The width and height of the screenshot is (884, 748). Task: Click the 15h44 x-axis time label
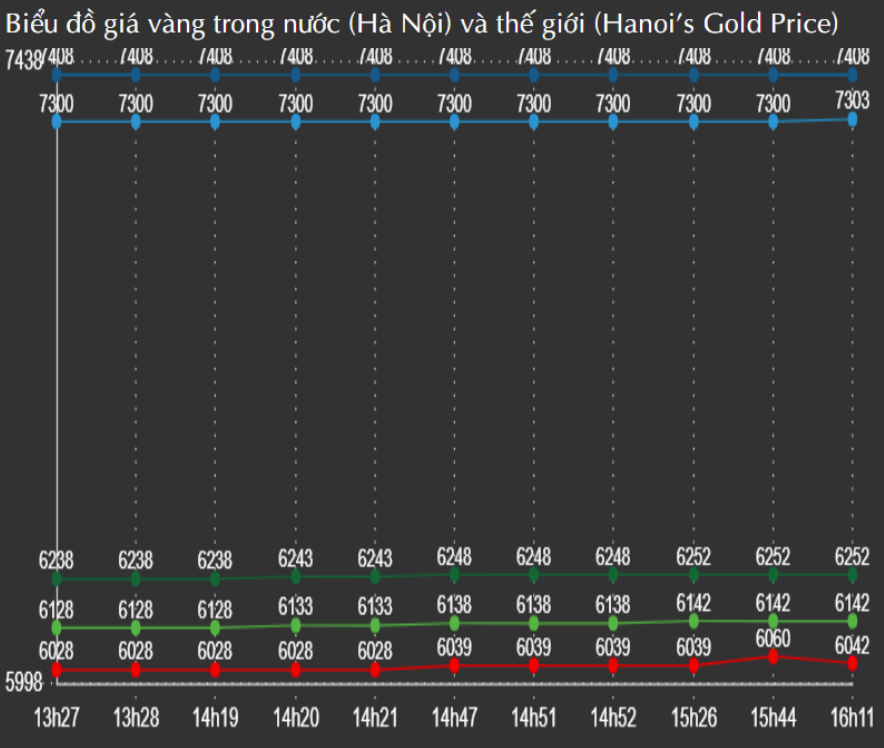[773, 718]
